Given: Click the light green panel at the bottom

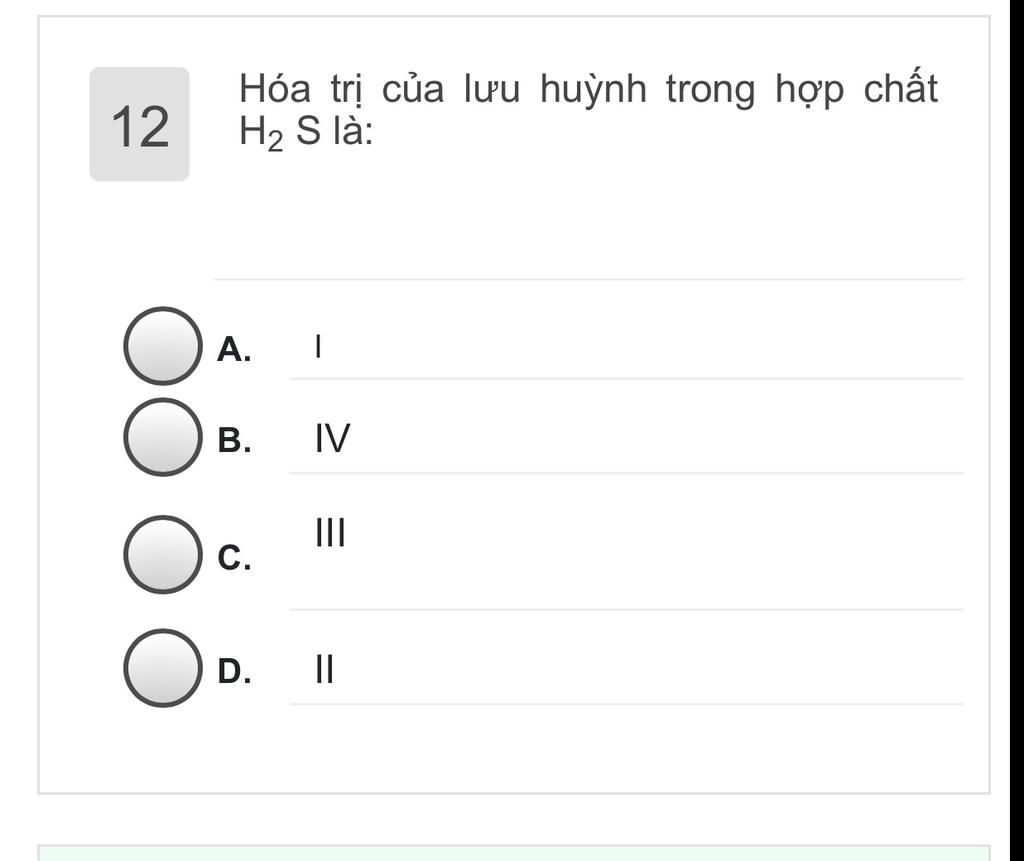Looking at the screenshot, I should 513,852.
